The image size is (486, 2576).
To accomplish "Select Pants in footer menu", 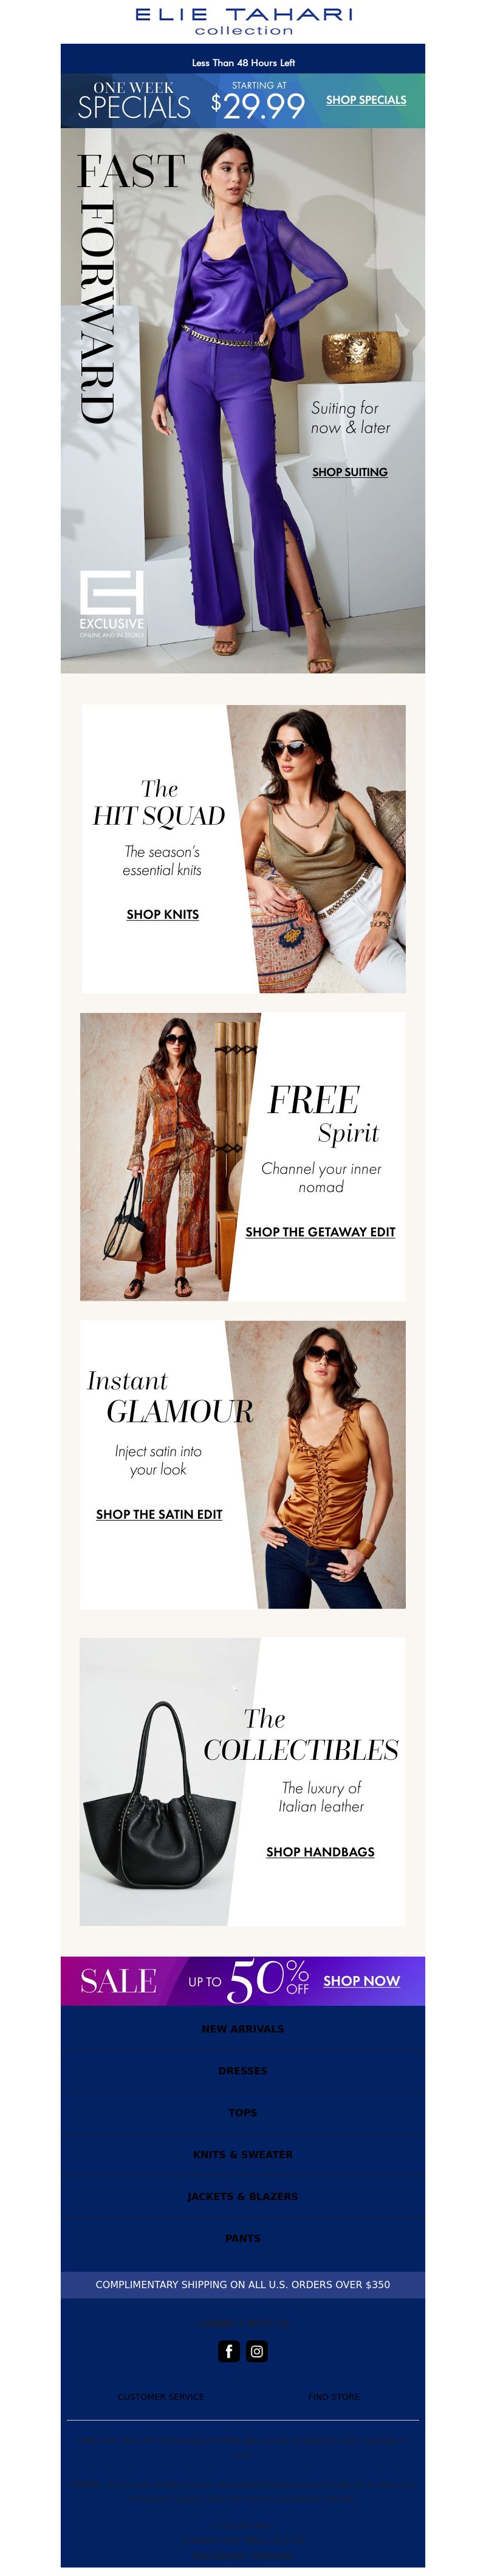I will 243,2238.
